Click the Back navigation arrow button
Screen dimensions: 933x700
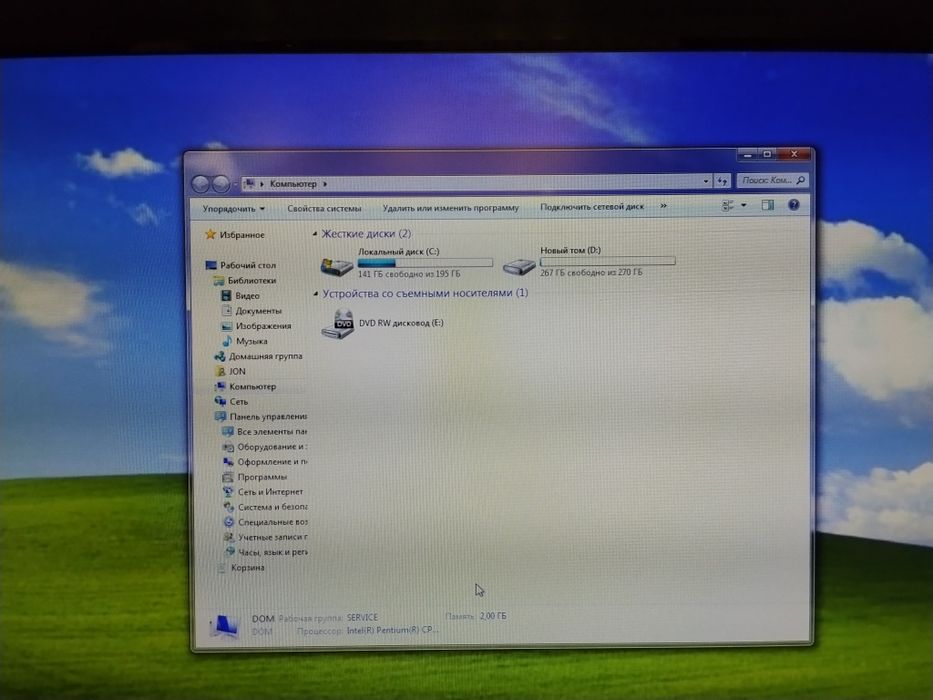pyautogui.click(x=201, y=185)
